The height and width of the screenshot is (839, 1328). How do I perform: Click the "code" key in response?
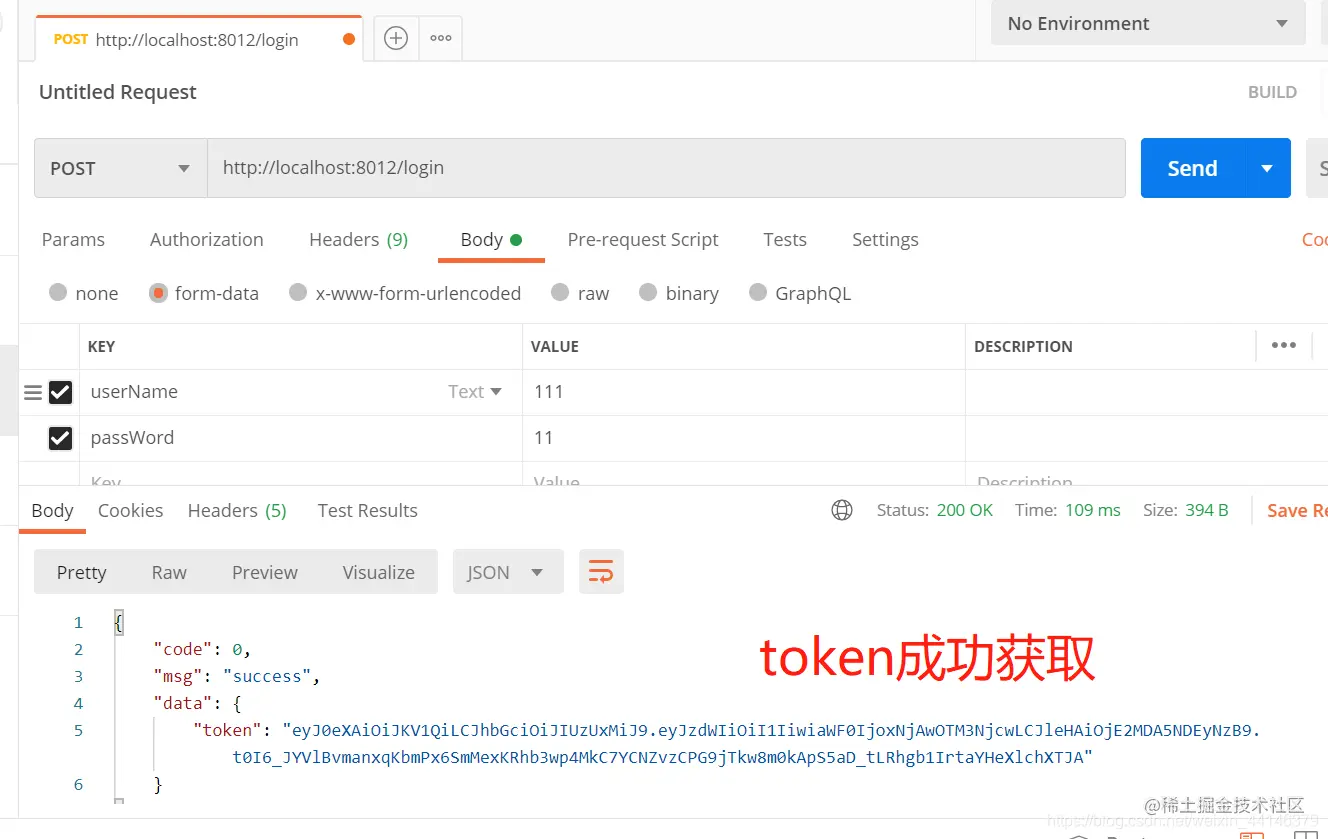coord(183,649)
